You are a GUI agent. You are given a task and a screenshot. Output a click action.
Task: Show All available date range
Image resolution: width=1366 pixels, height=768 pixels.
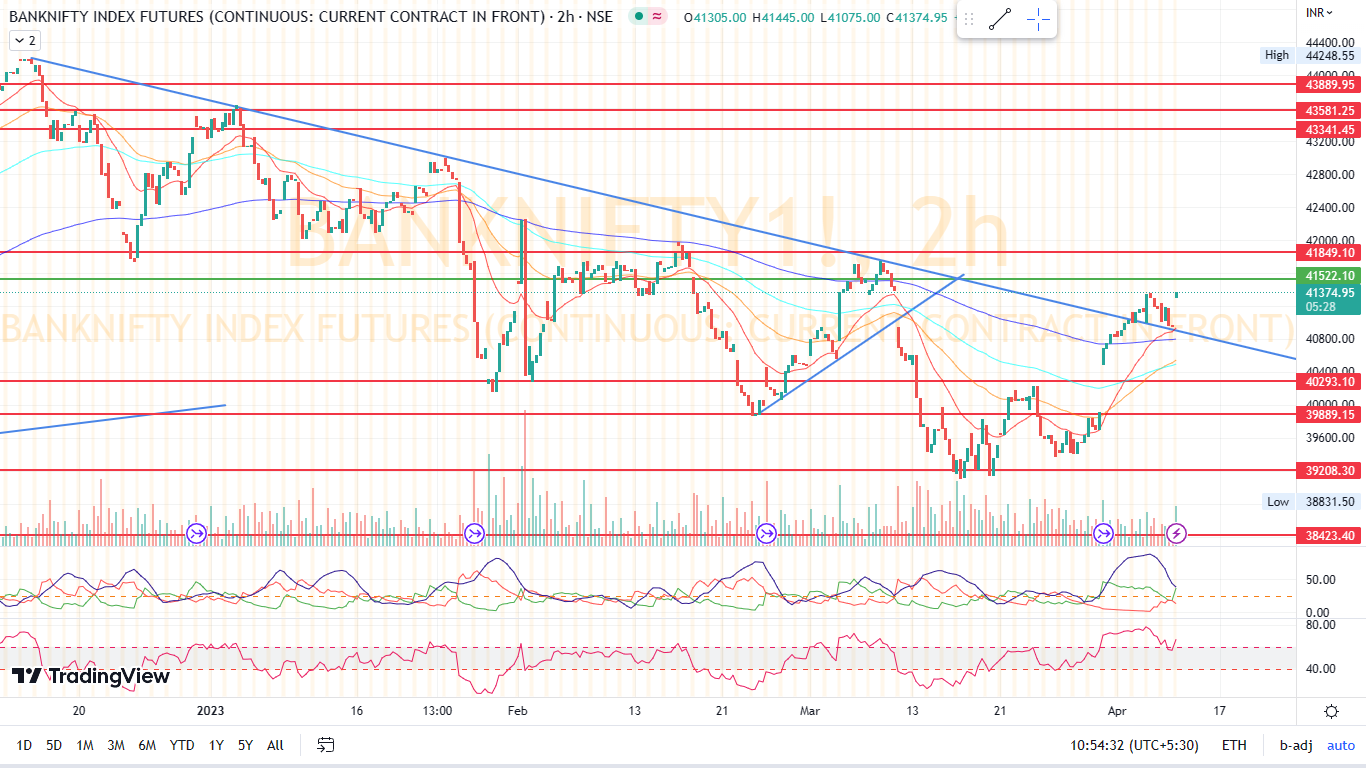point(276,745)
